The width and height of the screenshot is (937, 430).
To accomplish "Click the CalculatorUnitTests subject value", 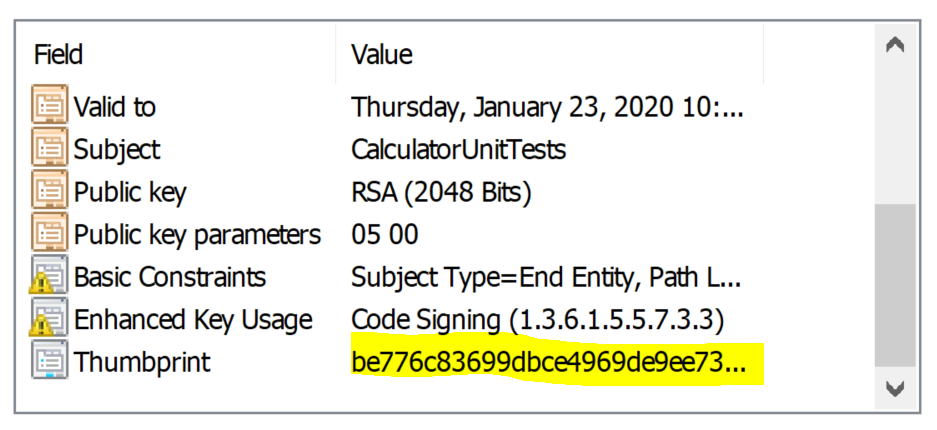I will coord(458,149).
